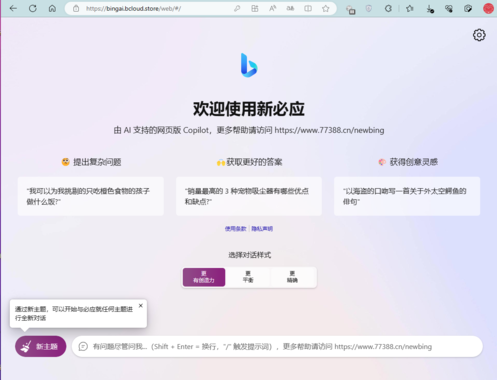Open the downloads toolbar icon
Screen dimensions: 497x380
click(430, 9)
